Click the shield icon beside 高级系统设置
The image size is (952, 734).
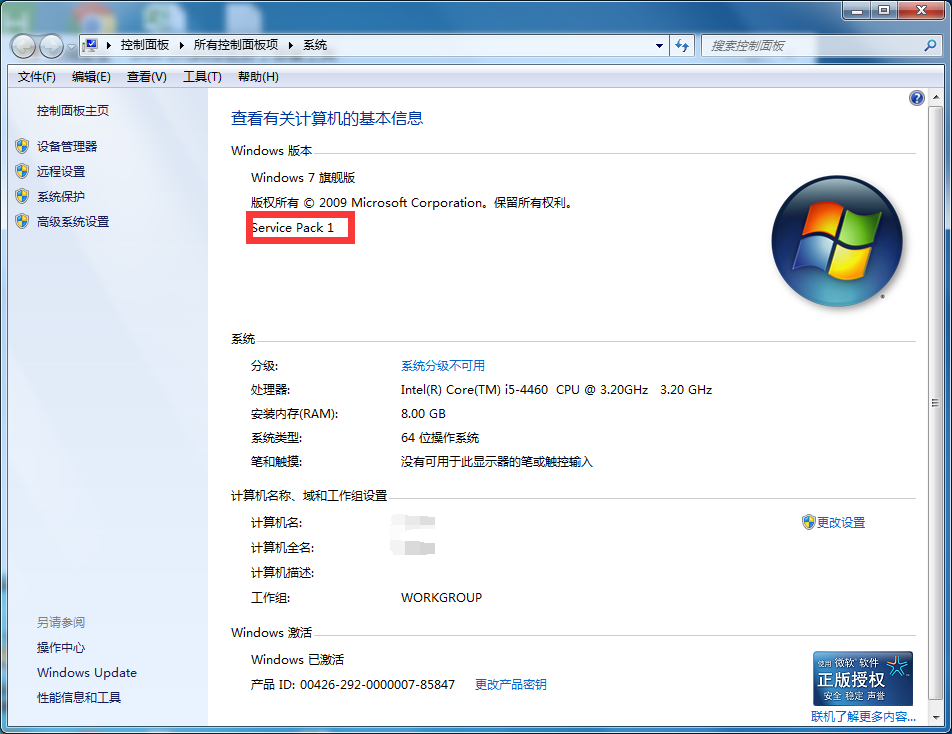22,221
